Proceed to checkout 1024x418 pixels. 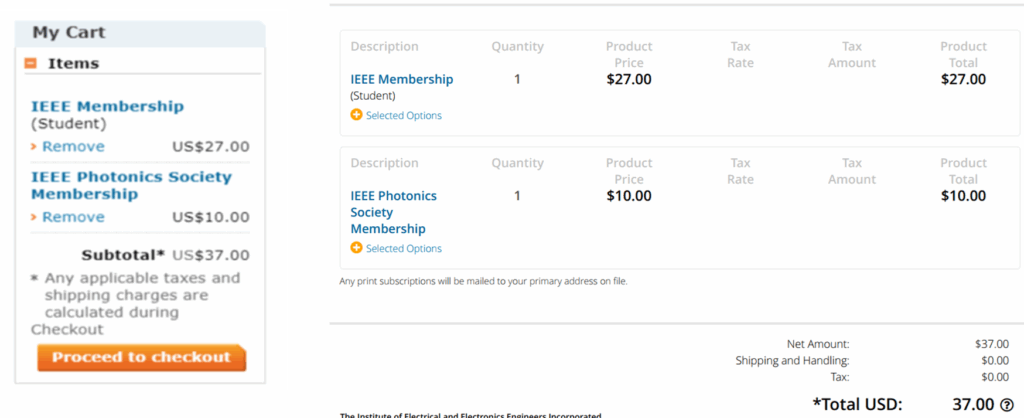tap(142, 357)
